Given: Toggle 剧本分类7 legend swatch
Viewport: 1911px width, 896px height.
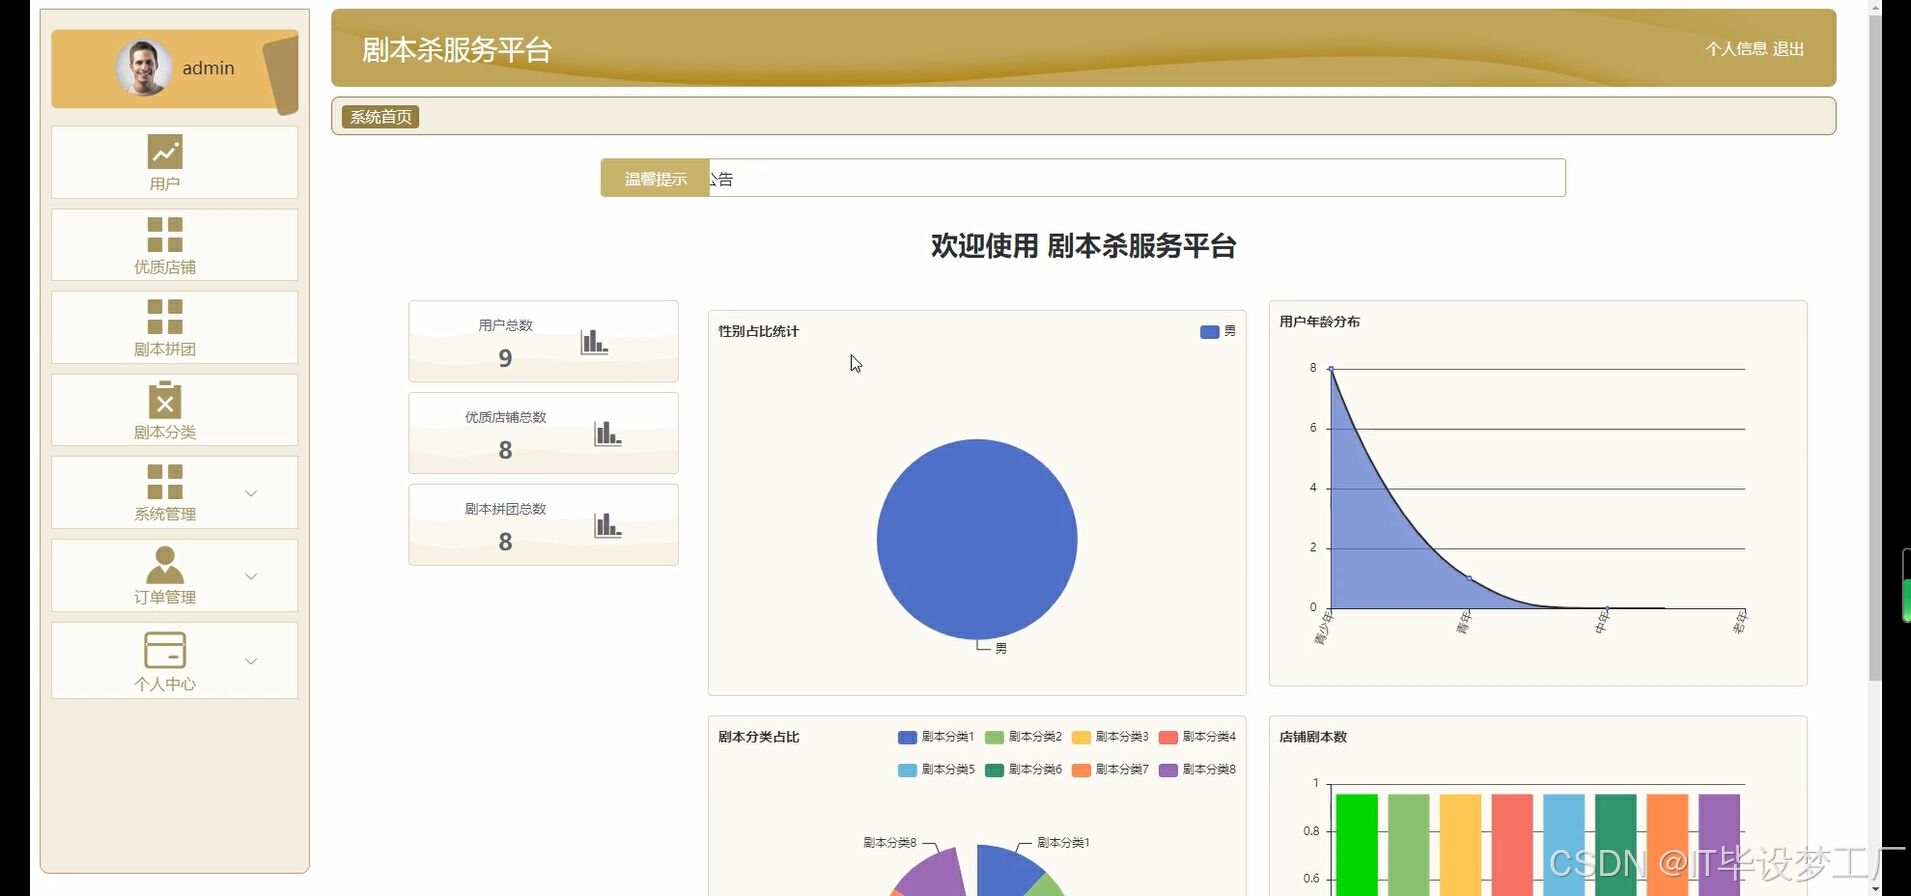Looking at the screenshot, I should pos(1081,770).
